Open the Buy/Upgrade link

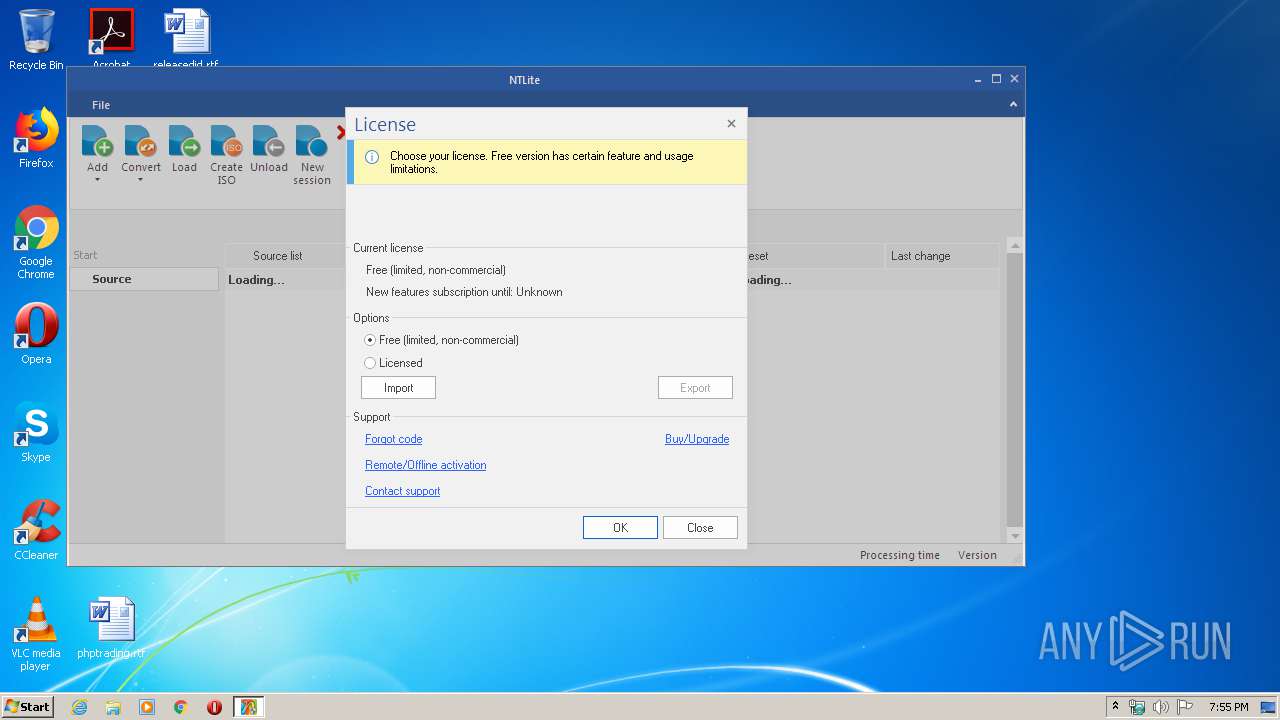(697, 439)
